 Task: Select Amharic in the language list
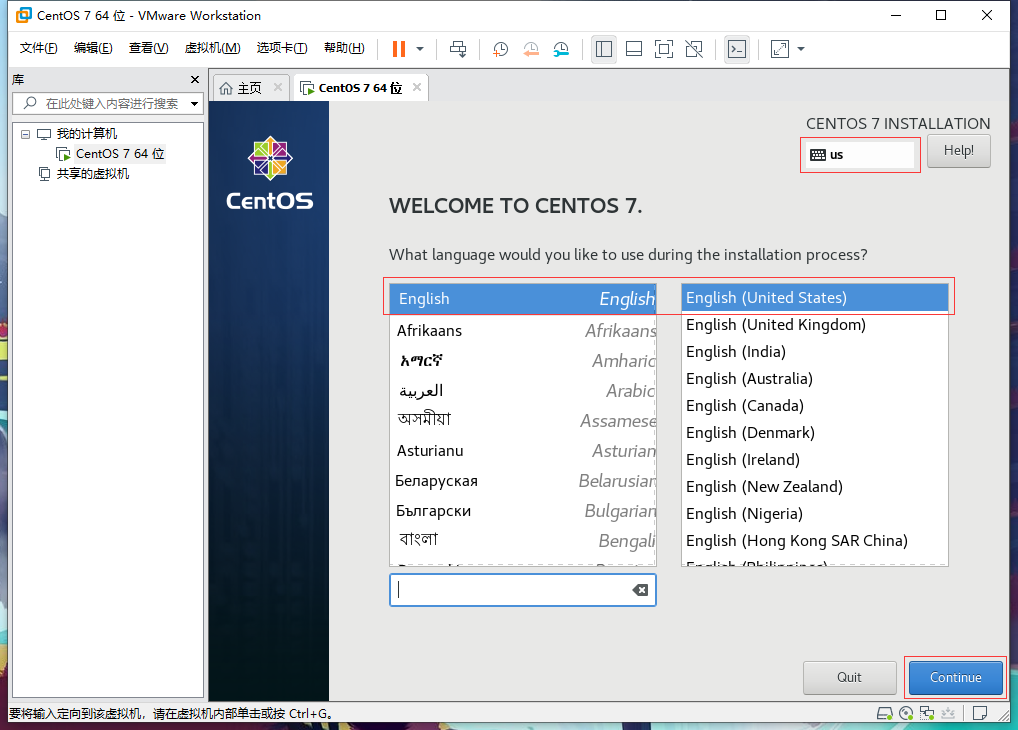523,360
